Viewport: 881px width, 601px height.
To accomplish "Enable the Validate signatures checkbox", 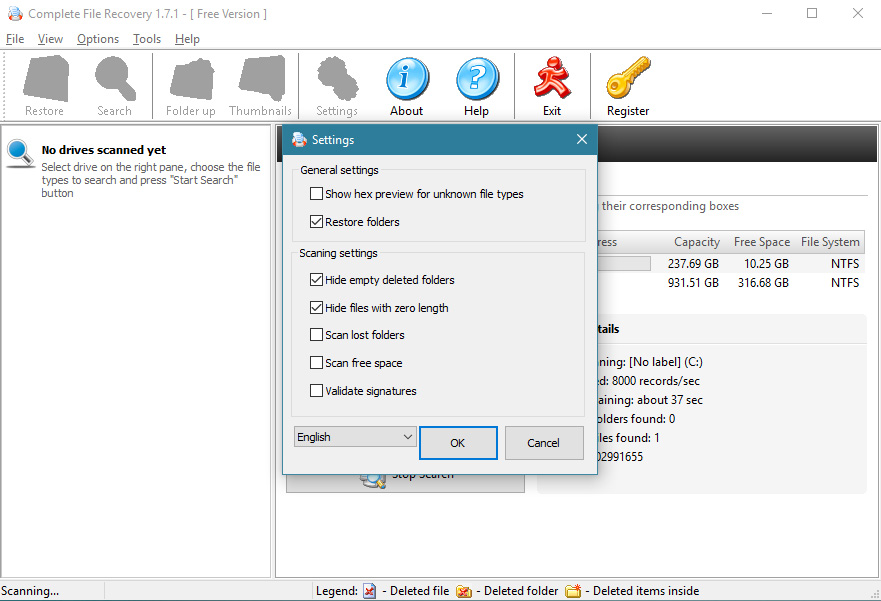I will coord(316,391).
